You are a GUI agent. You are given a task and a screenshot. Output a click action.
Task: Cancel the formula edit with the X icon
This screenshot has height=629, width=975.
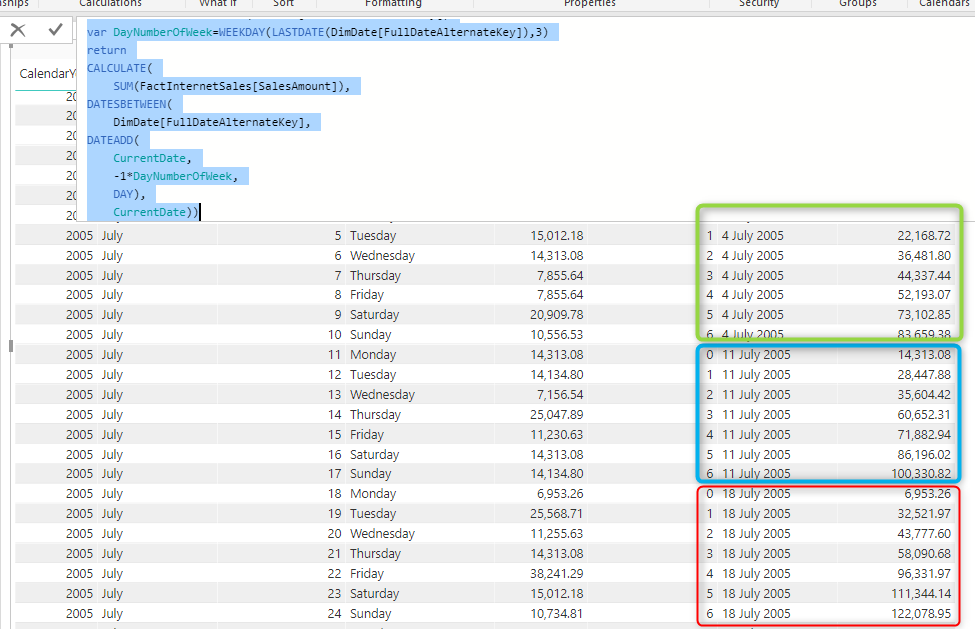(x=17, y=29)
